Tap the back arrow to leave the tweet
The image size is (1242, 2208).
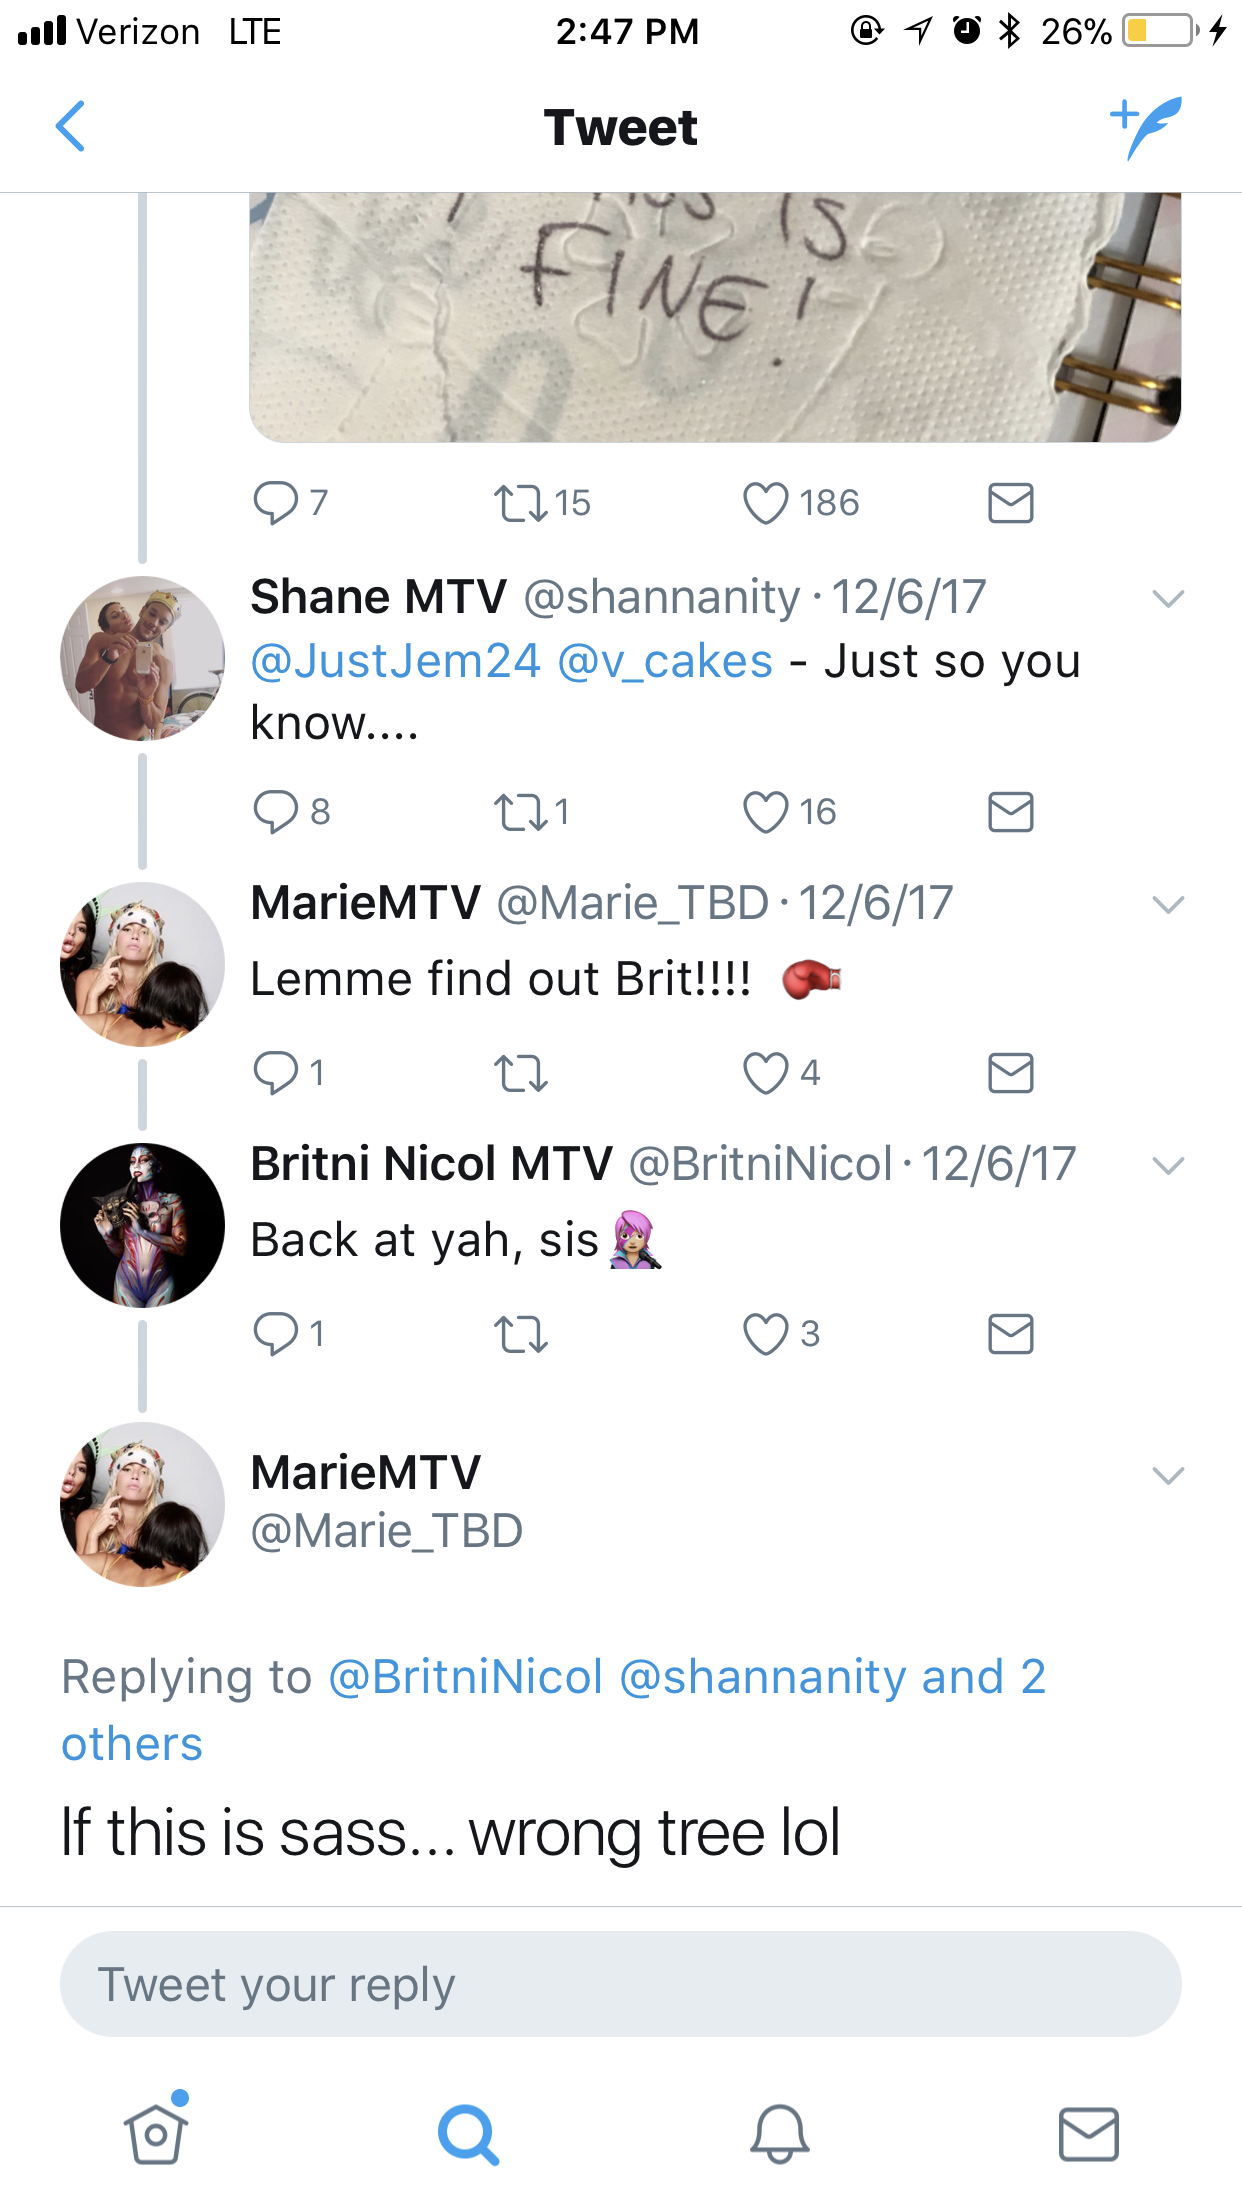click(x=70, y=127)
